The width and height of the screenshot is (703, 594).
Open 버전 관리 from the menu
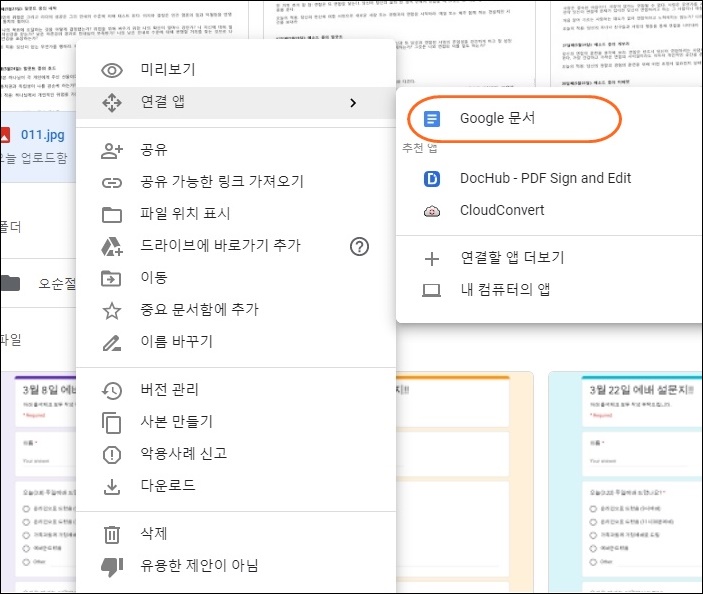point(236,390)
